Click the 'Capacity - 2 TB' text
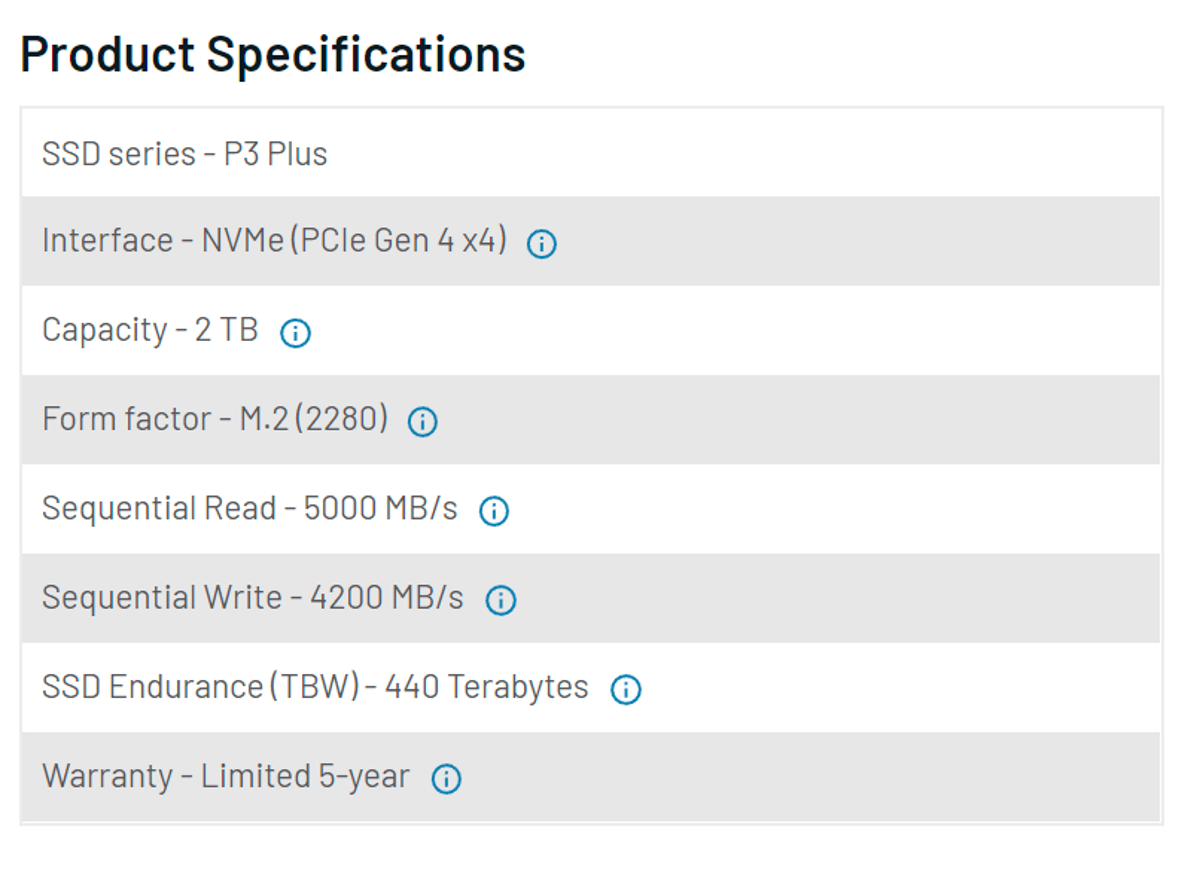This screenshot has width=1200, height=875. coord(150,330)
